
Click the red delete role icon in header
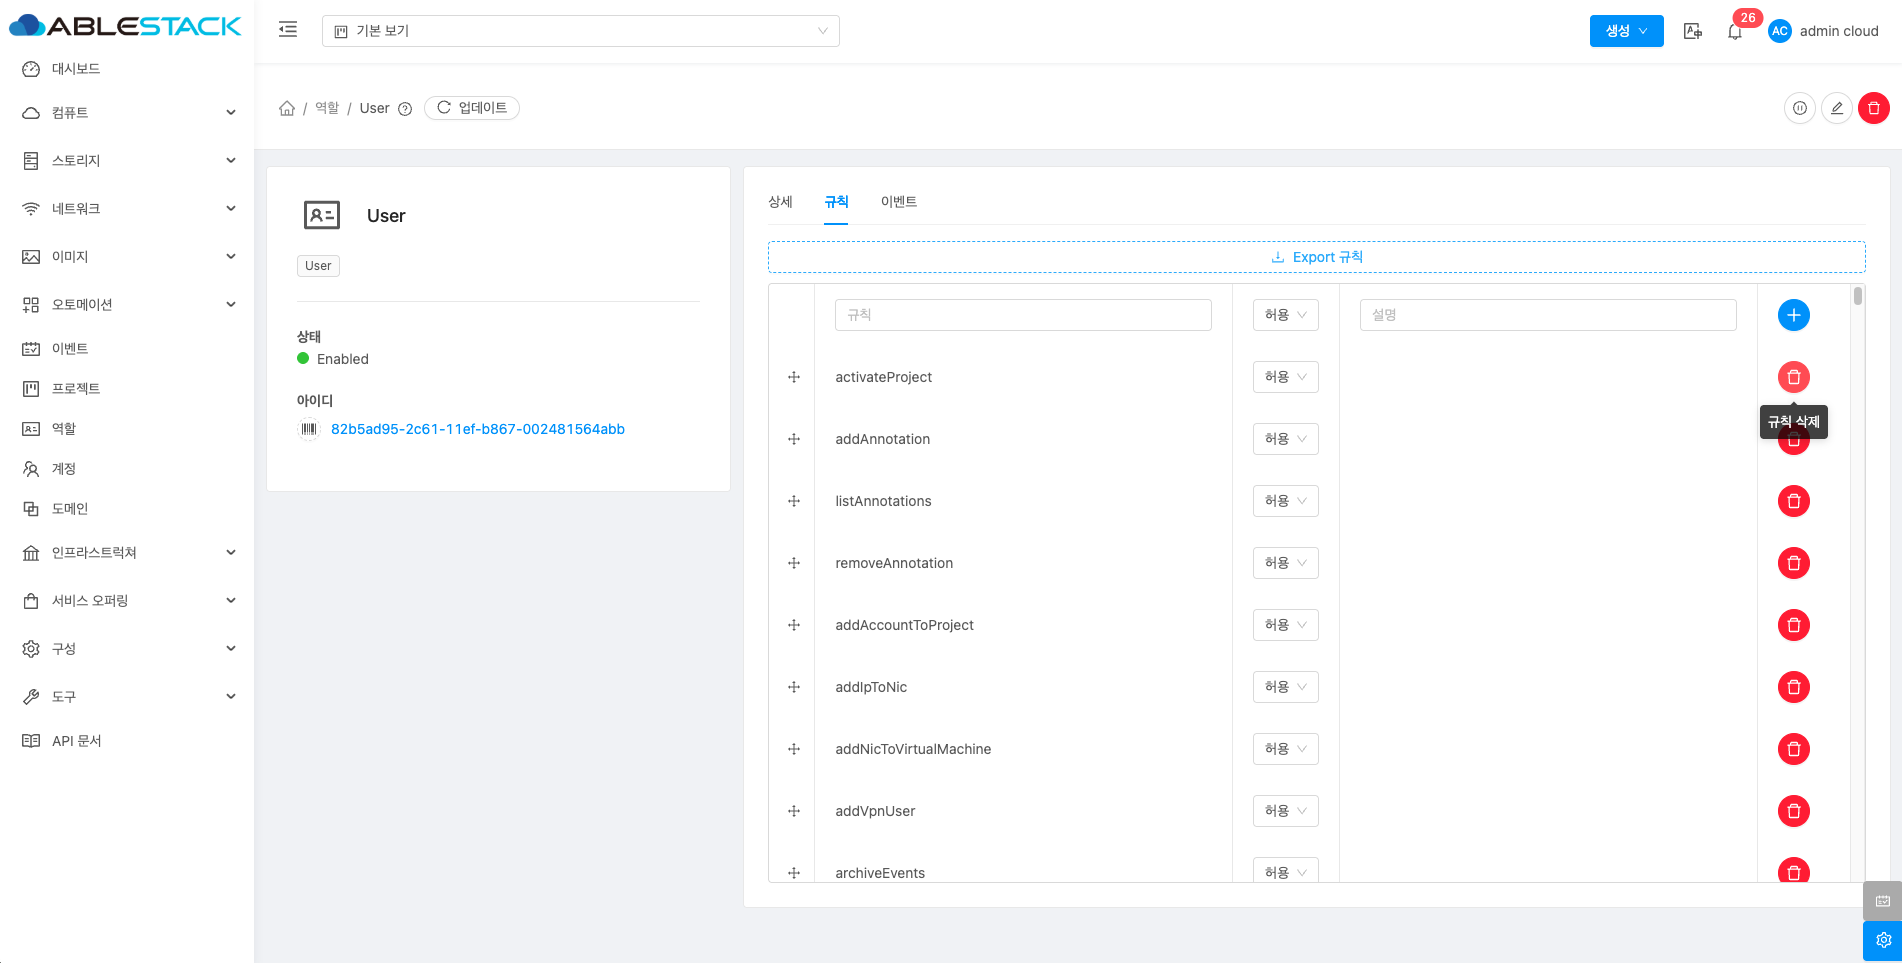1873,108
